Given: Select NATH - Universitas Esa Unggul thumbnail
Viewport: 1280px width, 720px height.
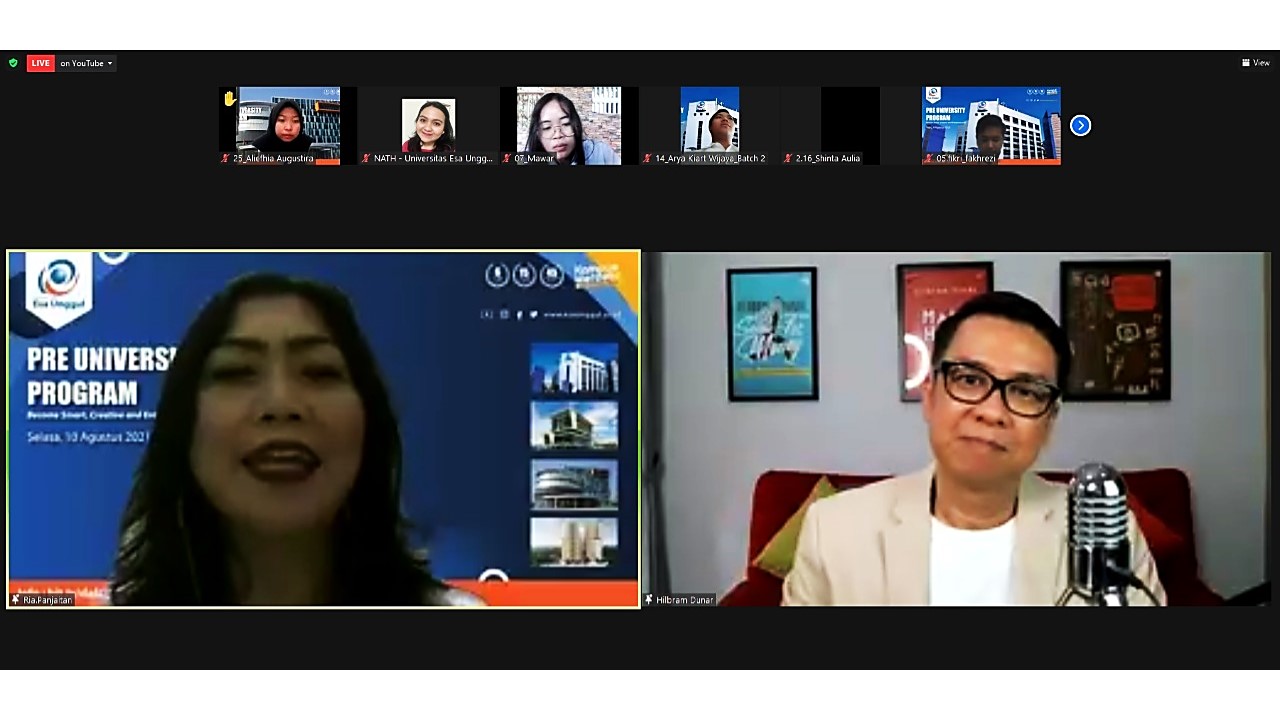Looking at the screenshot, I should 428,125.
